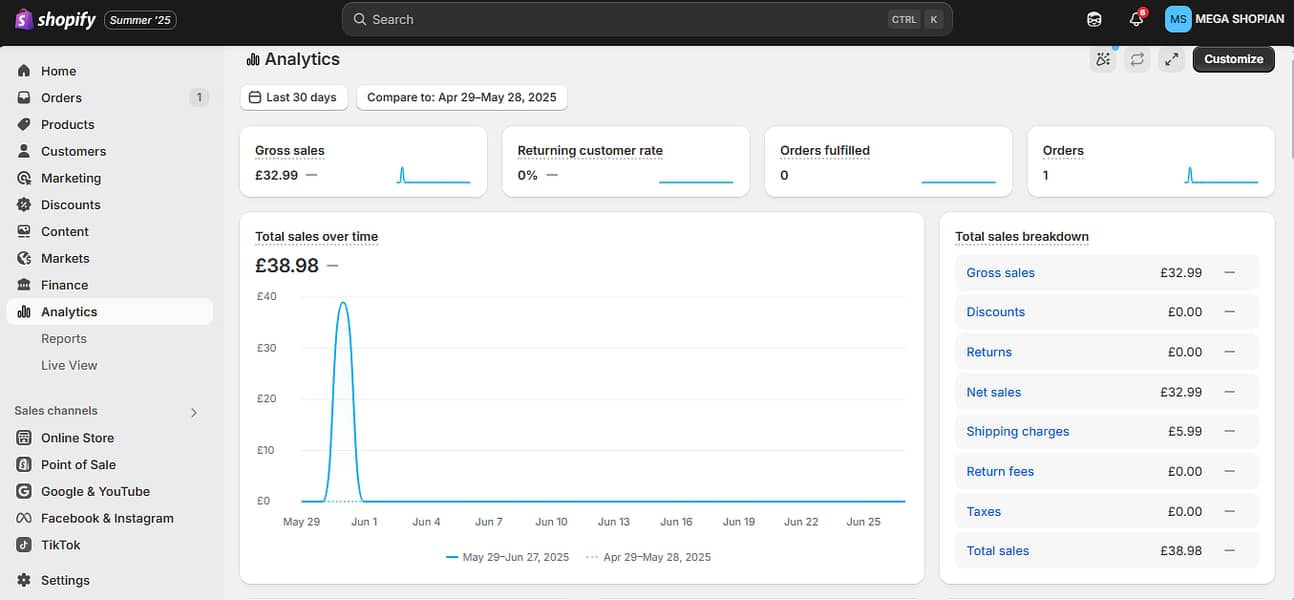Viewport: 1294px width, 600px height.
Task: Click the Products tag icon
Action: coord(24,125)
